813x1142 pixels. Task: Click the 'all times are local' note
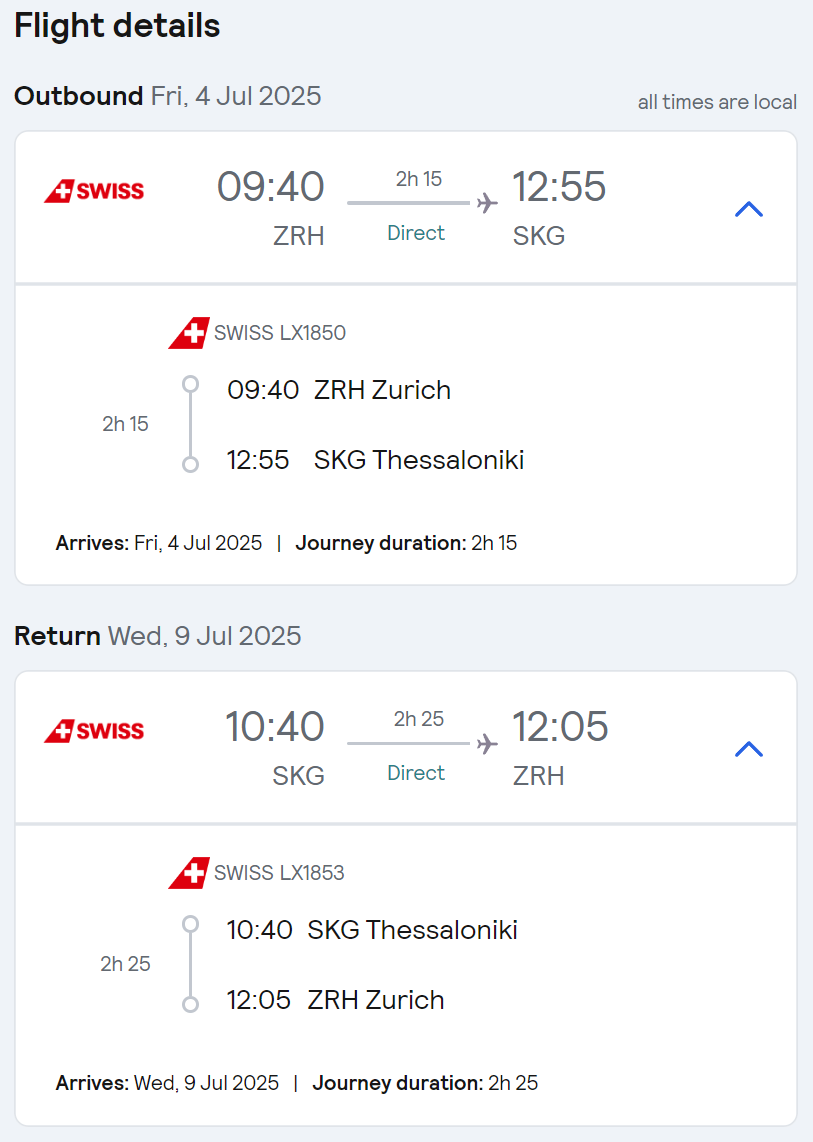point(718,102)
